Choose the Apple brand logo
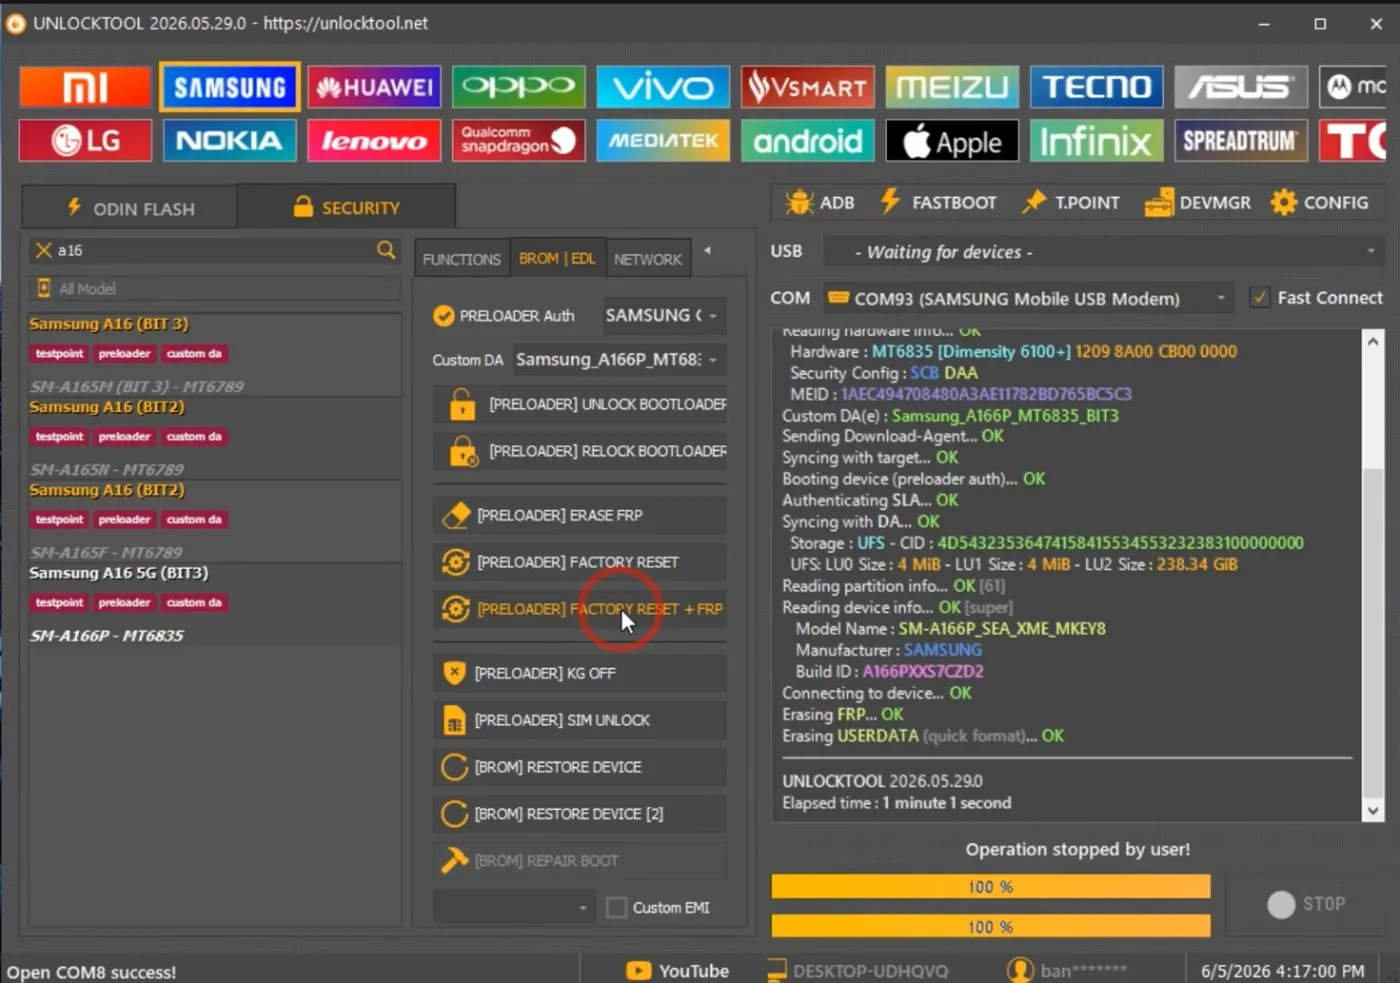1400x983 pixels. tap(952, 141)
